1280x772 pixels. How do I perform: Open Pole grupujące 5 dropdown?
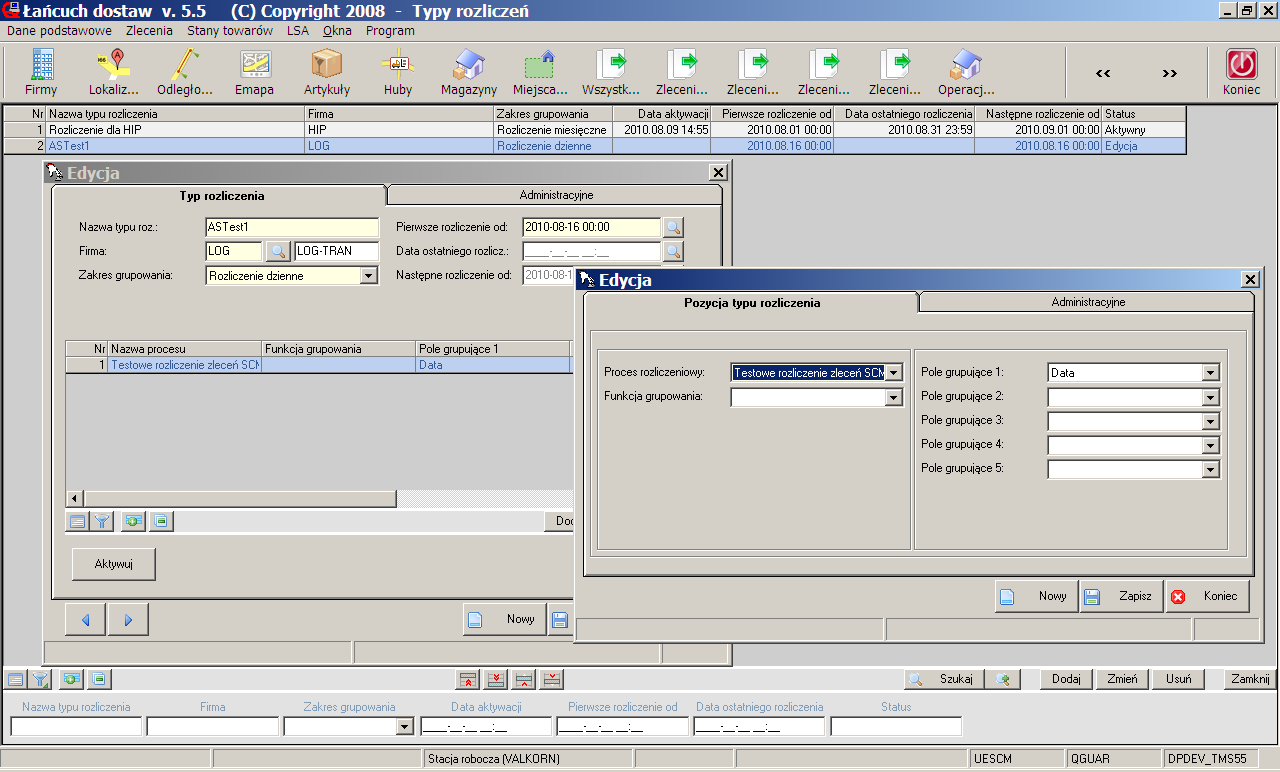tap(1211, 469)
